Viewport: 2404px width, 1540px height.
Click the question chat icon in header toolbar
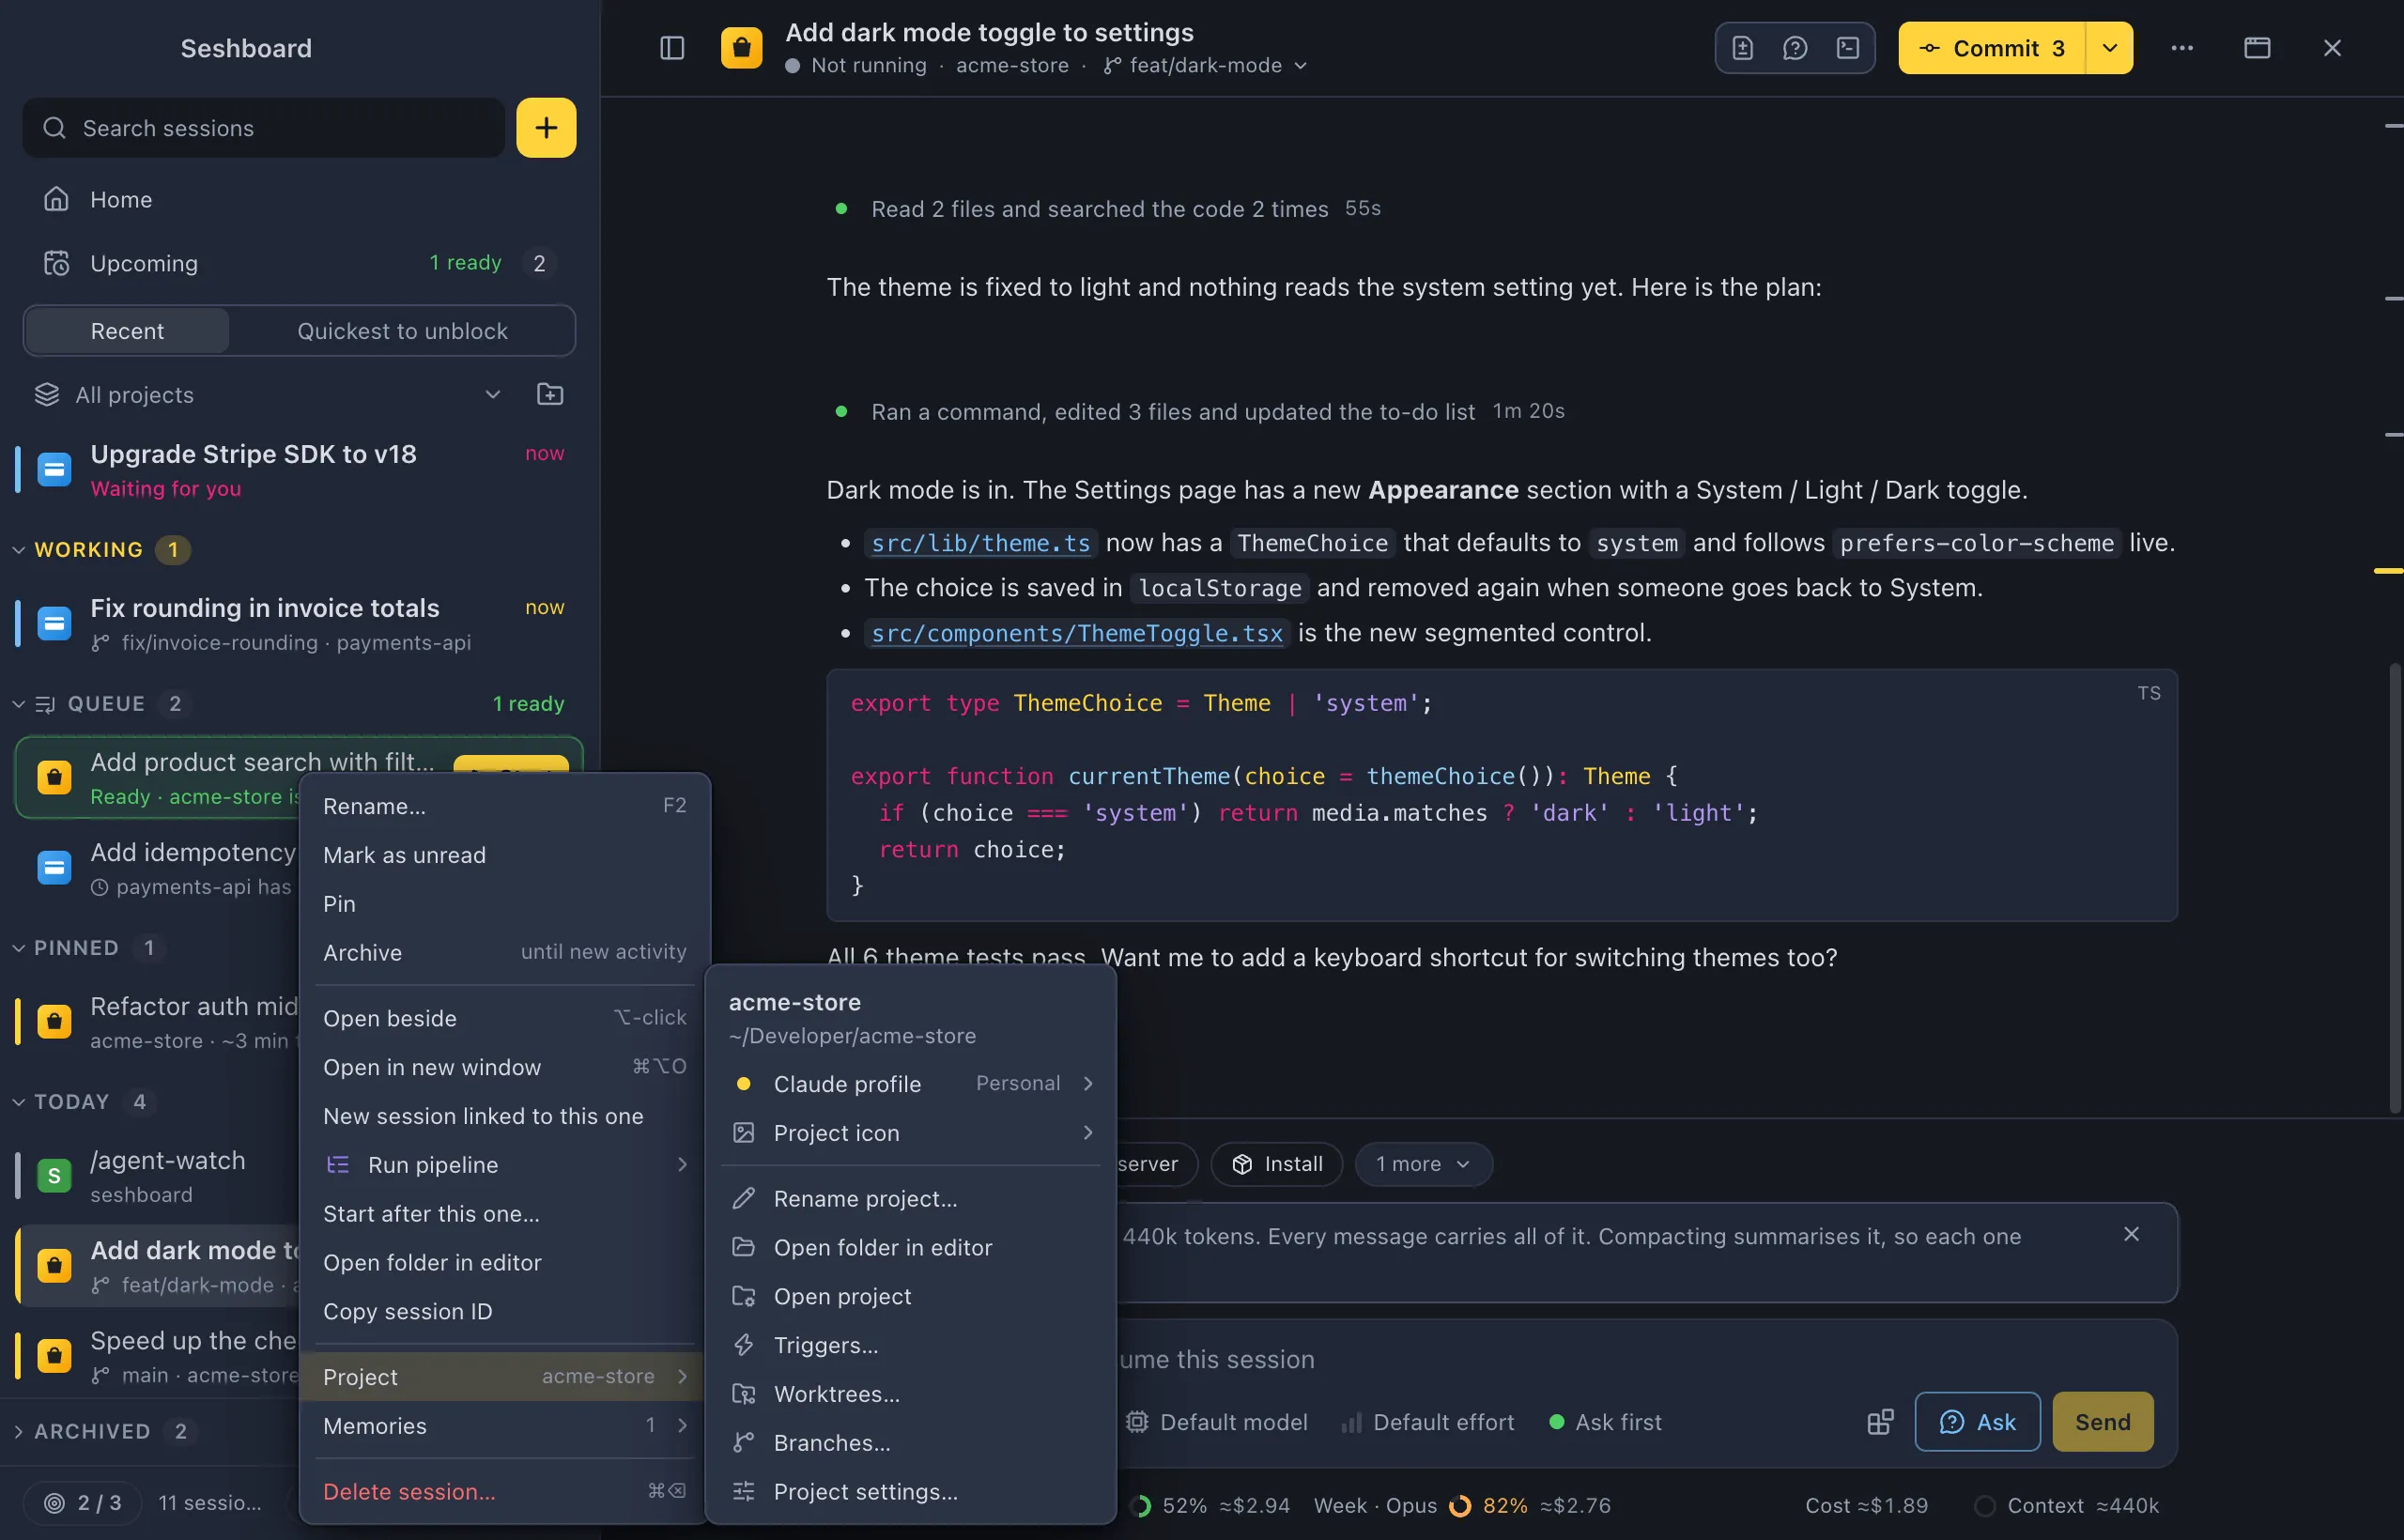point(1795,48)
